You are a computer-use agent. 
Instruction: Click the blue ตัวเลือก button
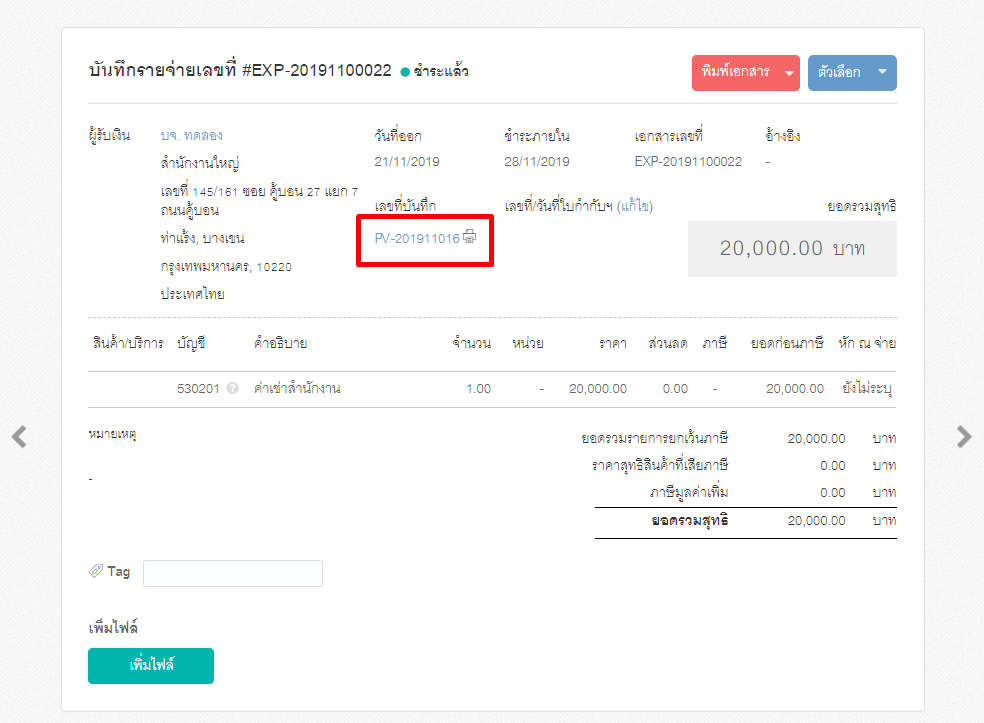pos(852,73)
